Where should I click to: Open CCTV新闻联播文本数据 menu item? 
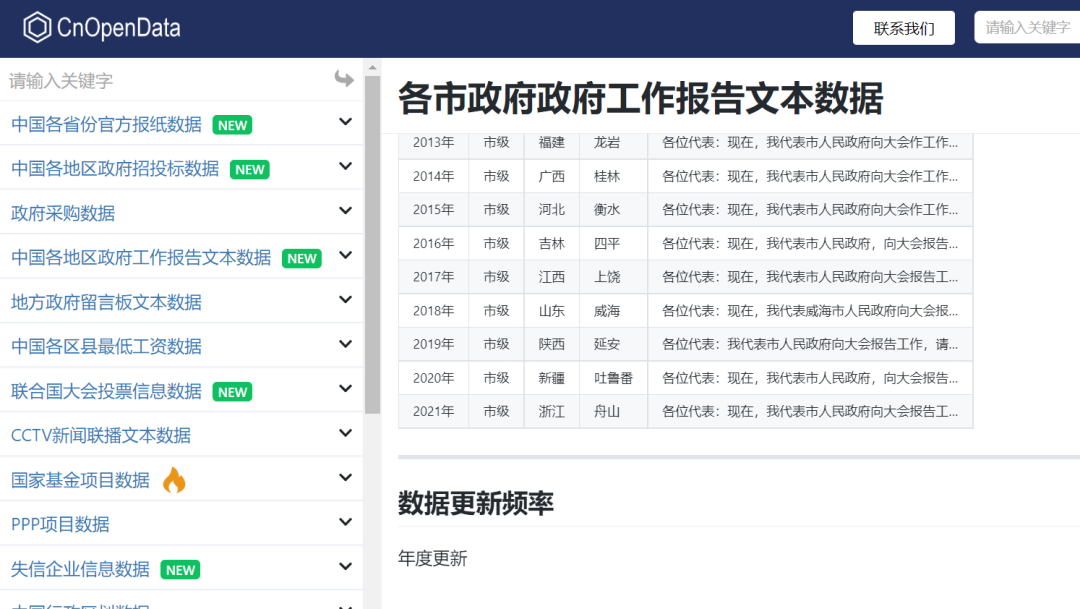tap(101, 435)
